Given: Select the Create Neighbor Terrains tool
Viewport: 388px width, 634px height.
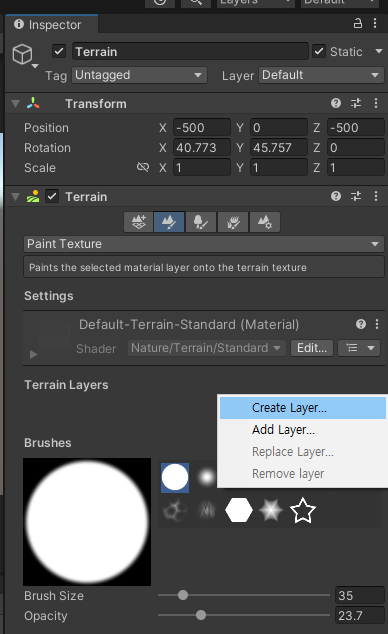Looking at the screenshot, I should coord(139,222).
